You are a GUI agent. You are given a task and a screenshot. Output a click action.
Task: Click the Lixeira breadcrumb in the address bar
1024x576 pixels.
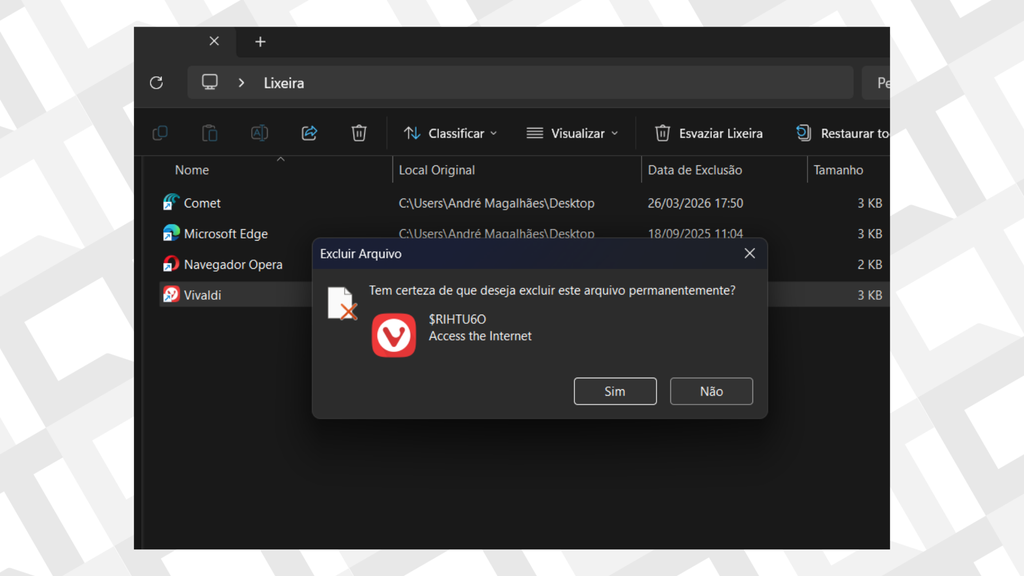point(283,83)
